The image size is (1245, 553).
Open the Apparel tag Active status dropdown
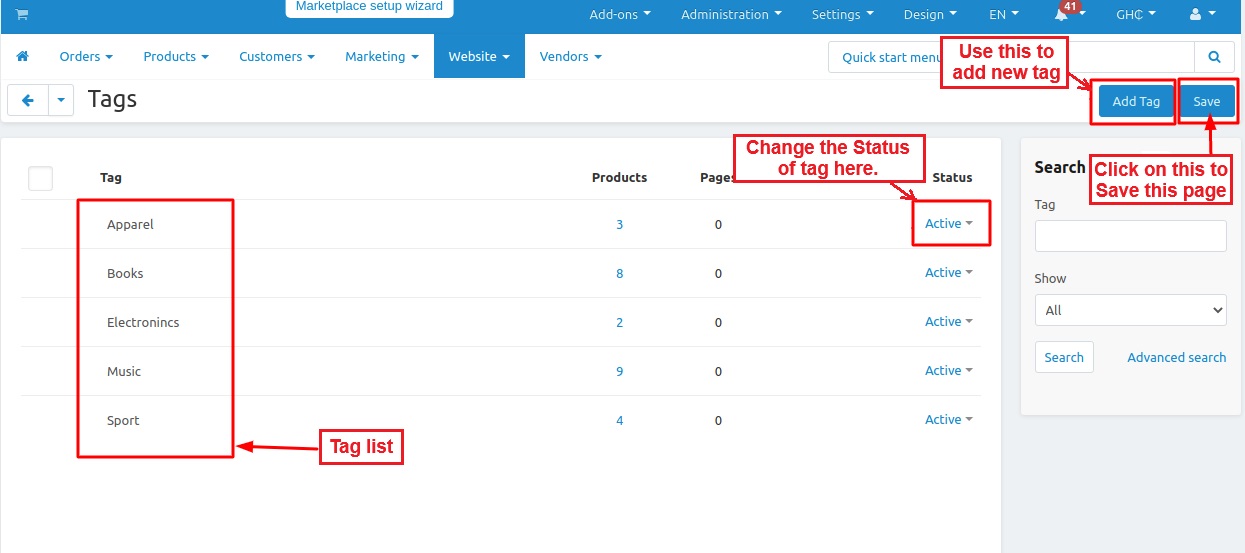tap(948, 224)
